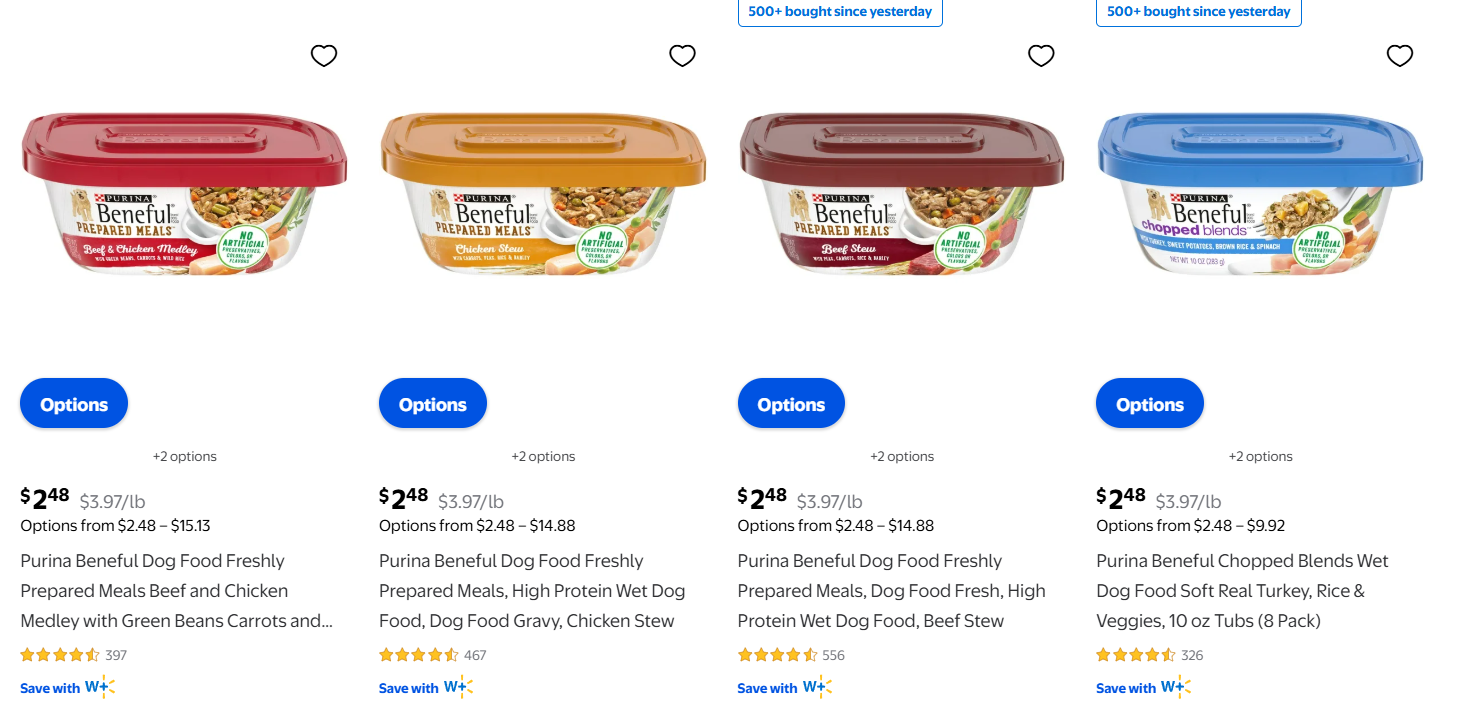
Task: Open Options for Chicken Stew
Action: pos(433,404)
